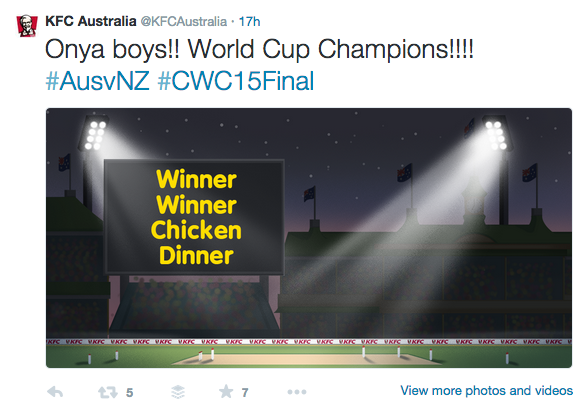
Task: Open the 17h timestamp permalink
Action: click(249, 21)
